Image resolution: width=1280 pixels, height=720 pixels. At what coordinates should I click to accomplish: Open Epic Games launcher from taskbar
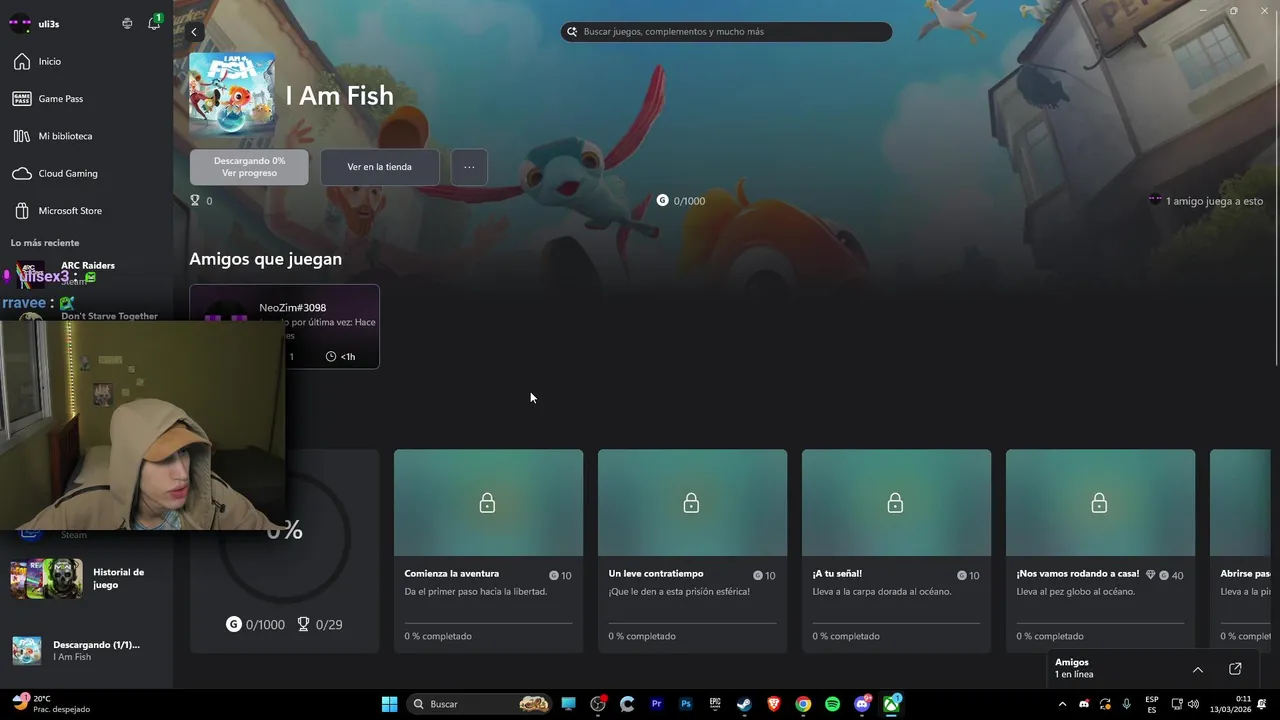pos(715,704)
